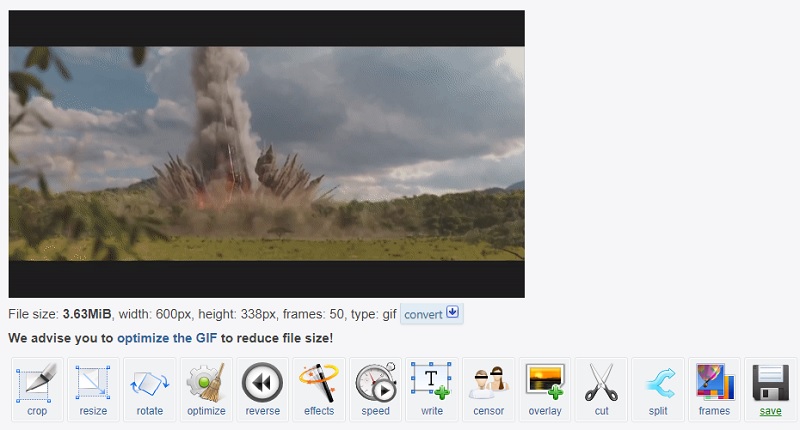Click the file size value 3.63MiB

point(87,314)
